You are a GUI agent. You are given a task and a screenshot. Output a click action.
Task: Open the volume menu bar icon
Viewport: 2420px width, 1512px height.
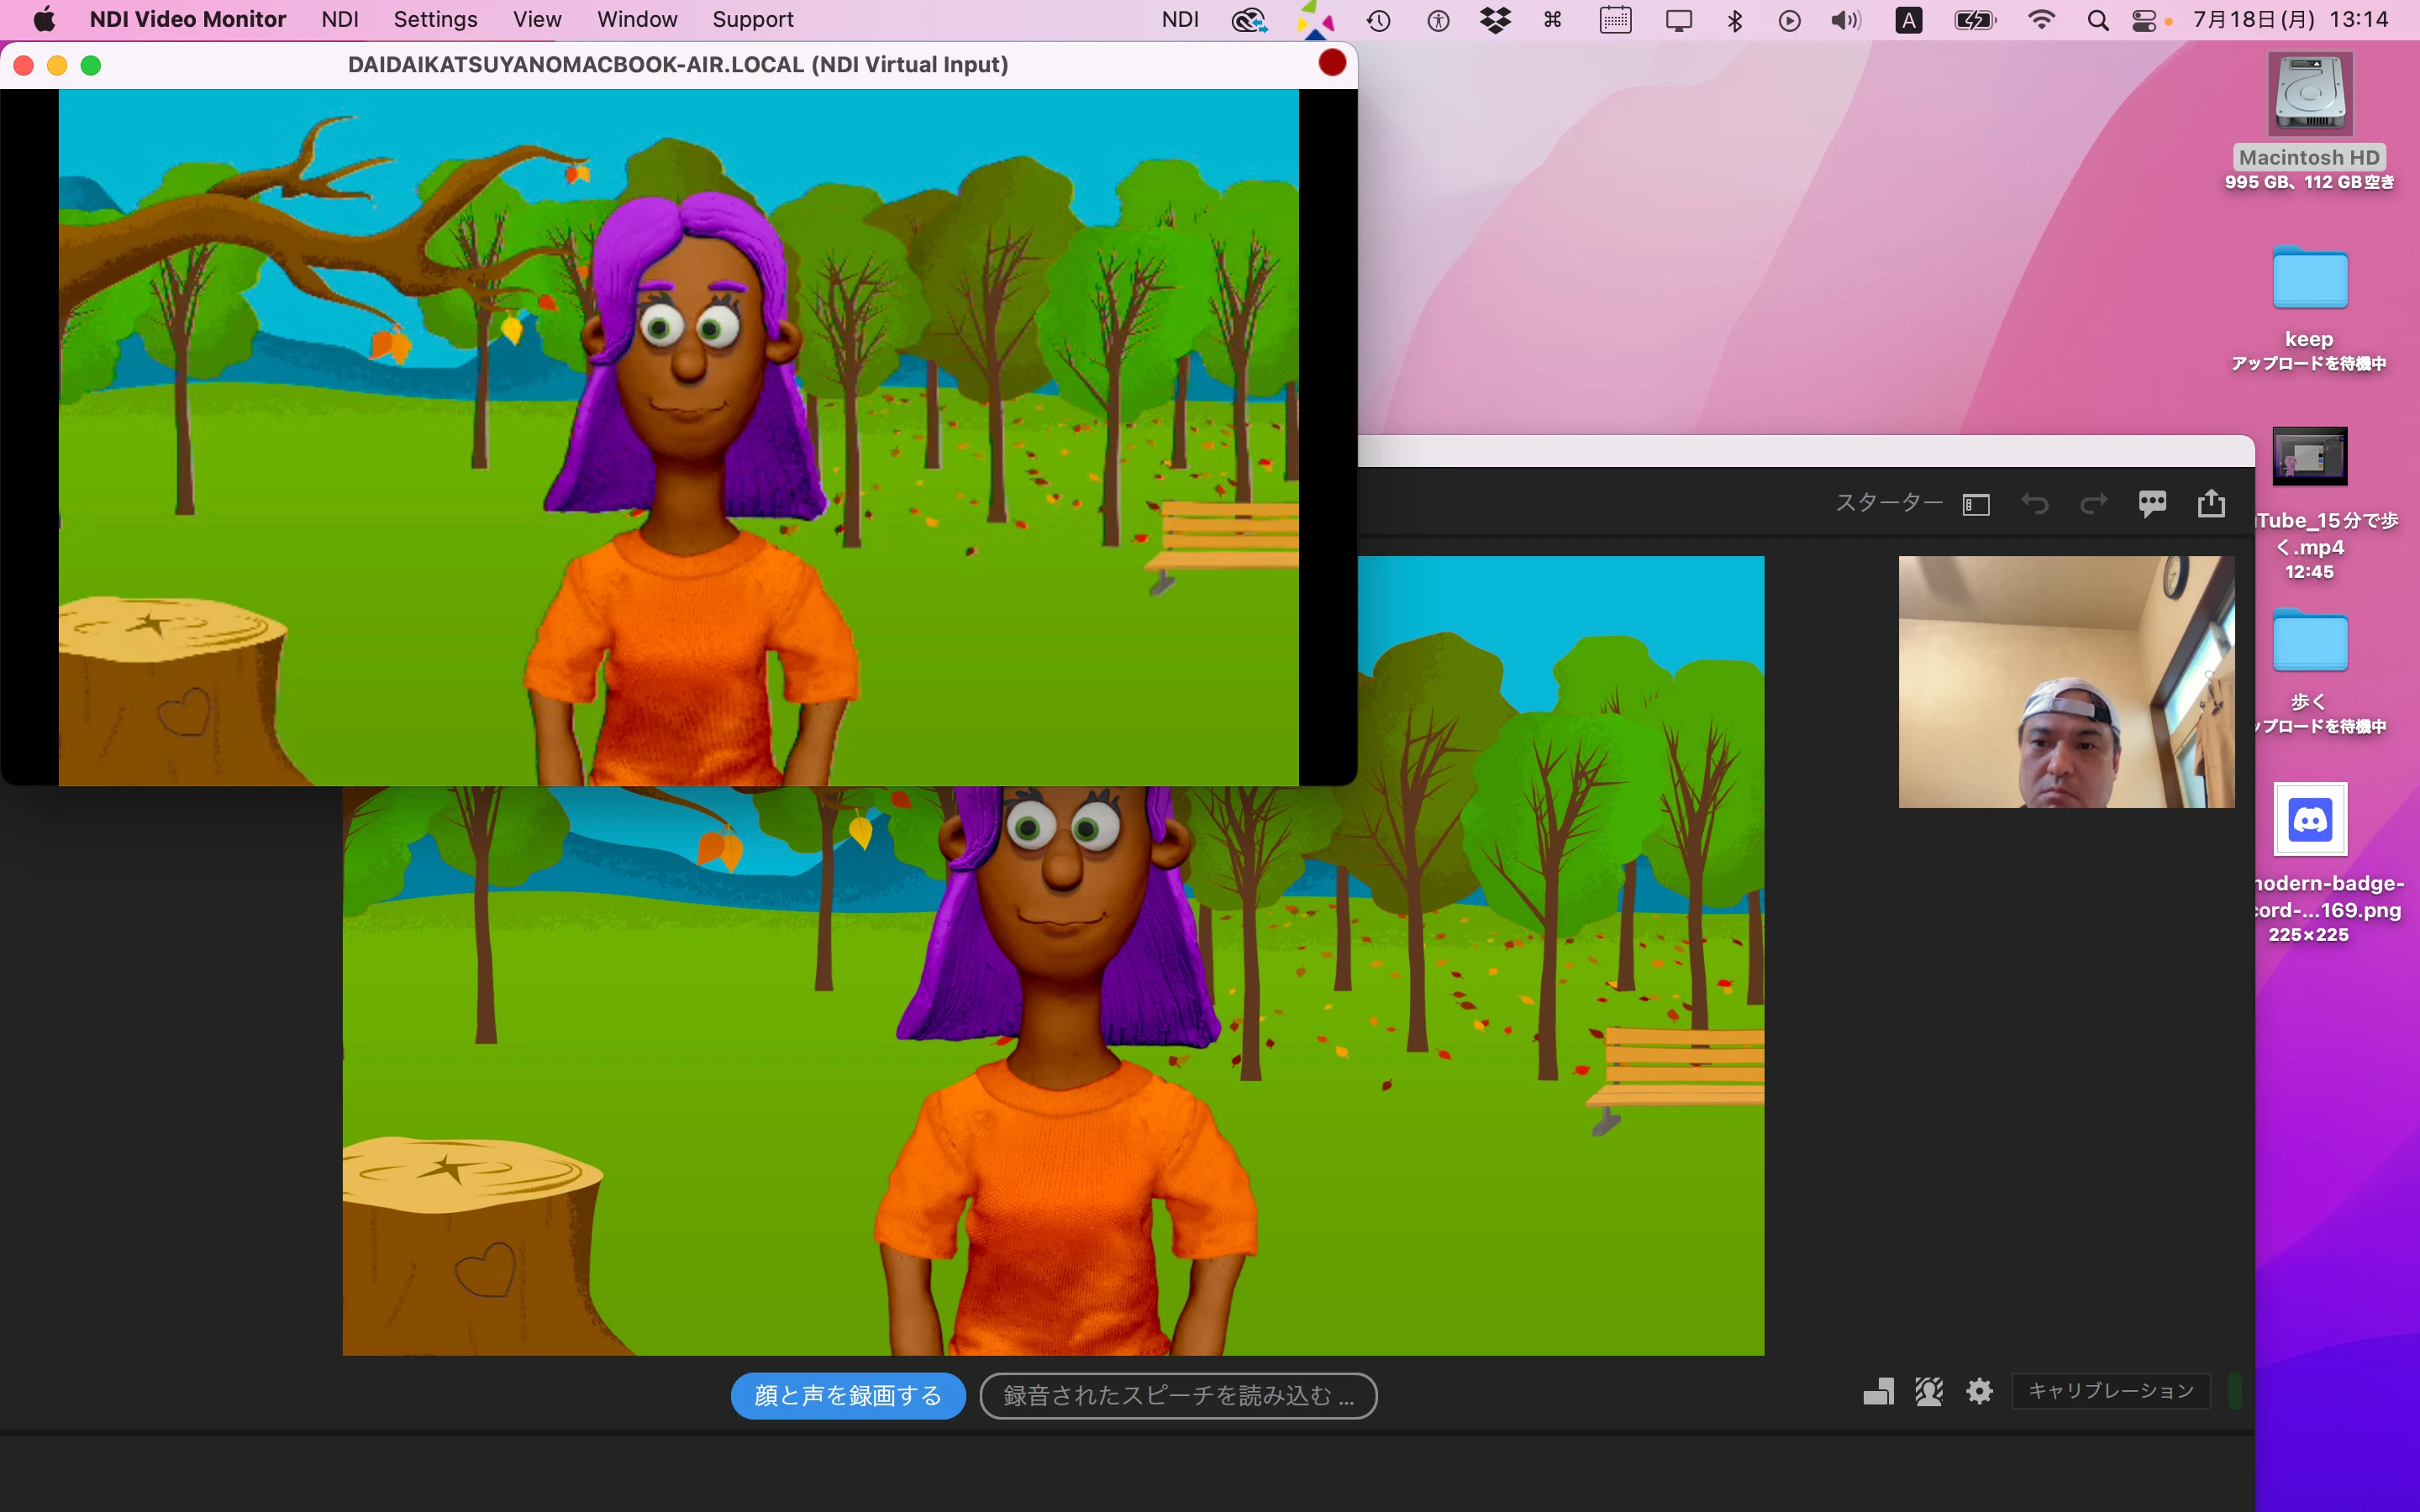point(1845,20)
